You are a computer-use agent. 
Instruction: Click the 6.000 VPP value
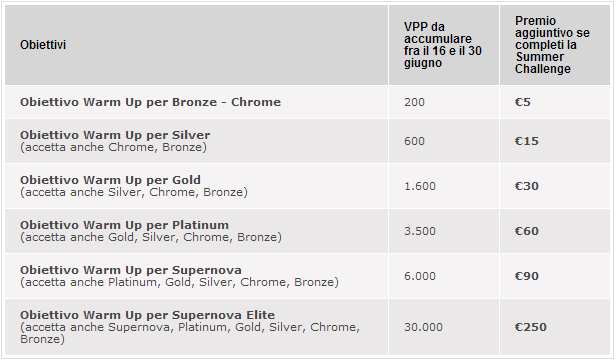[420, 276]
